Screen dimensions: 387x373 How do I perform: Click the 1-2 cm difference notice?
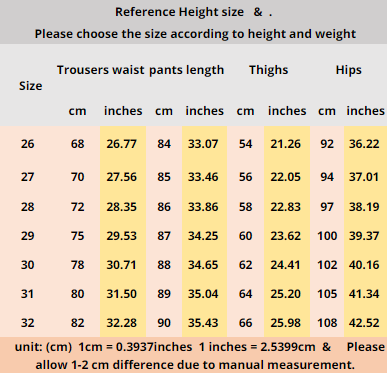[195, 365]
